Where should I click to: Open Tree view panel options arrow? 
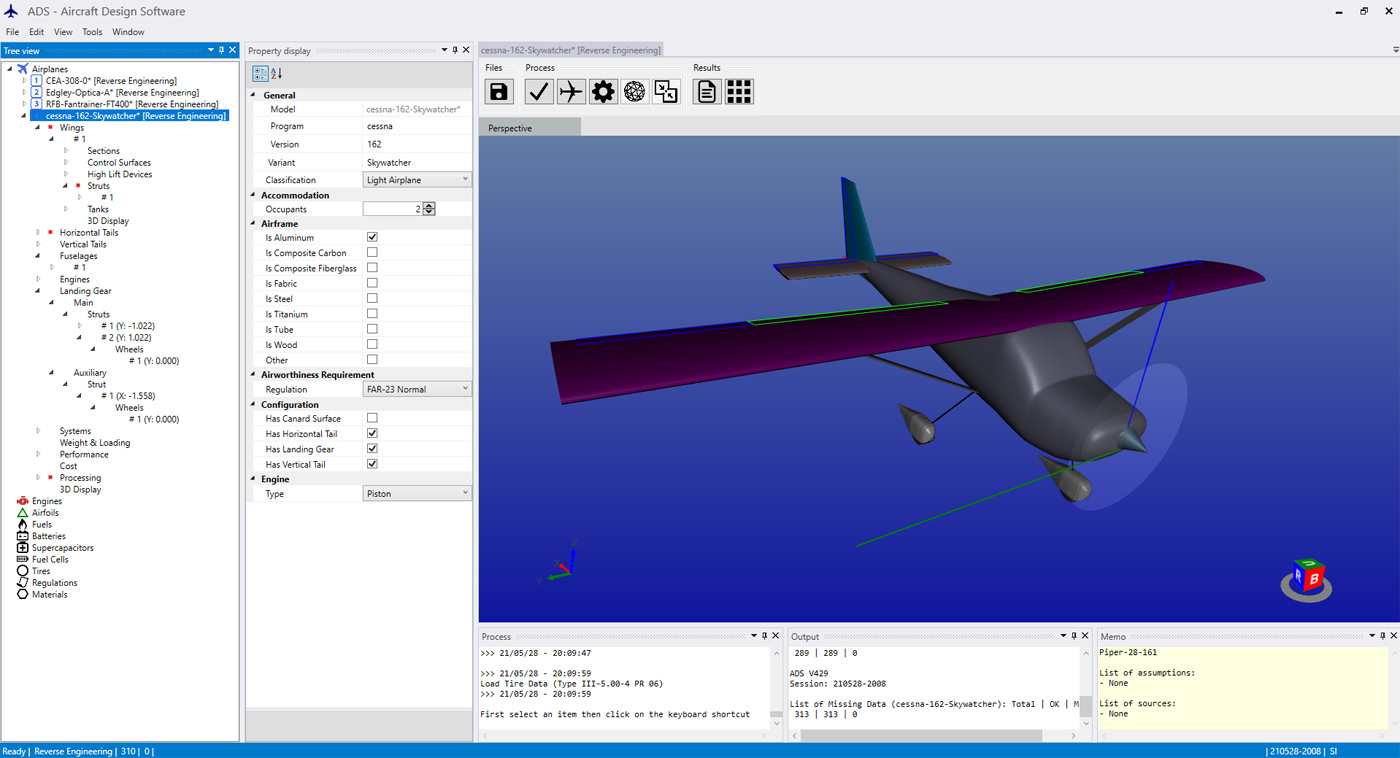pyautogui.click(x=210, y=50)
